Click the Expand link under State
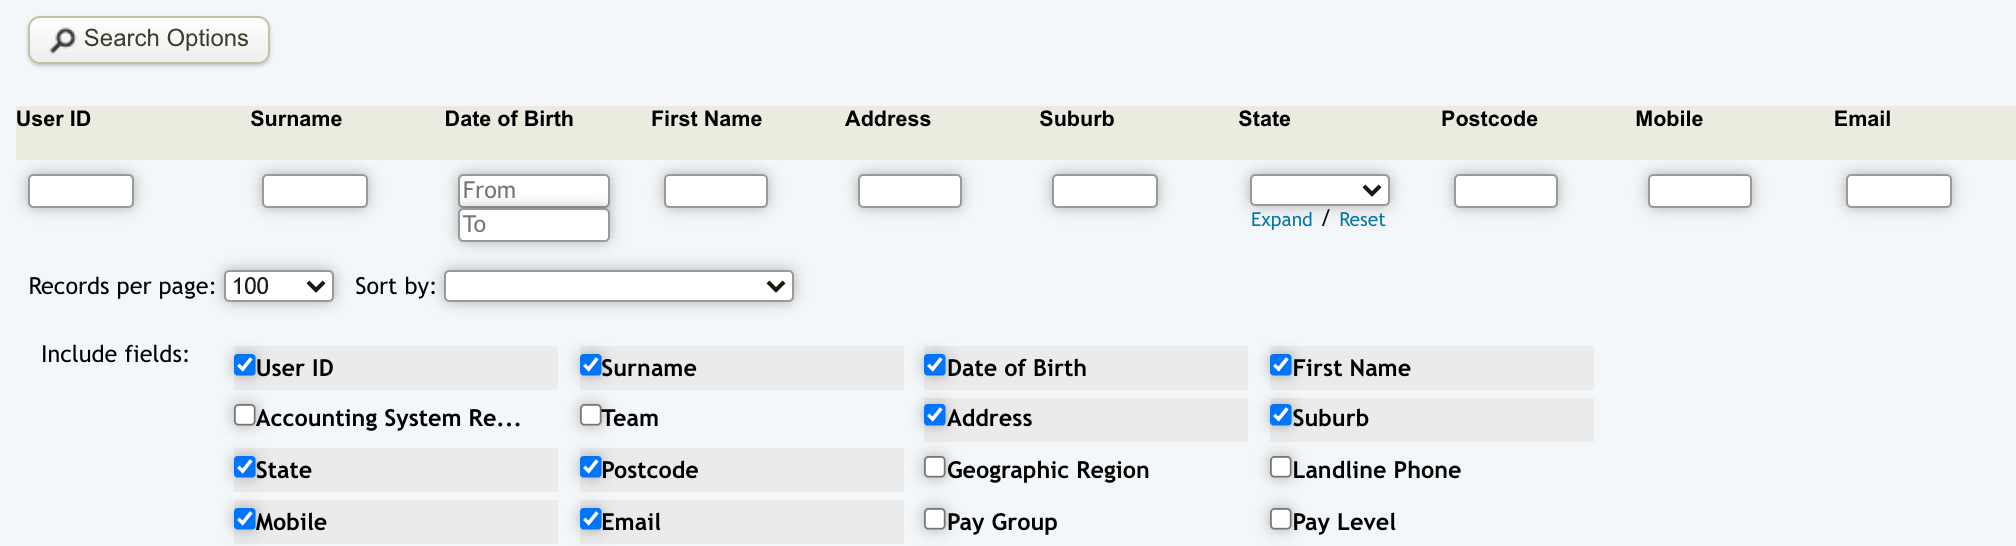The image size is (2016, 546). 1281,220
